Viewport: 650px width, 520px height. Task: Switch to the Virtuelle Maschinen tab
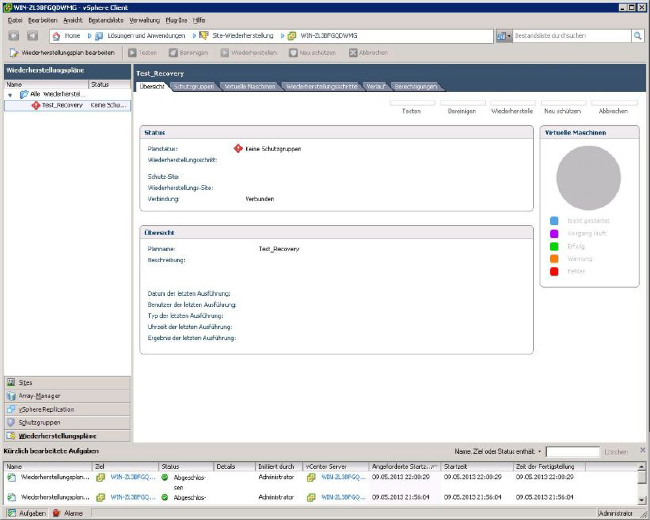tap(249, 87)
